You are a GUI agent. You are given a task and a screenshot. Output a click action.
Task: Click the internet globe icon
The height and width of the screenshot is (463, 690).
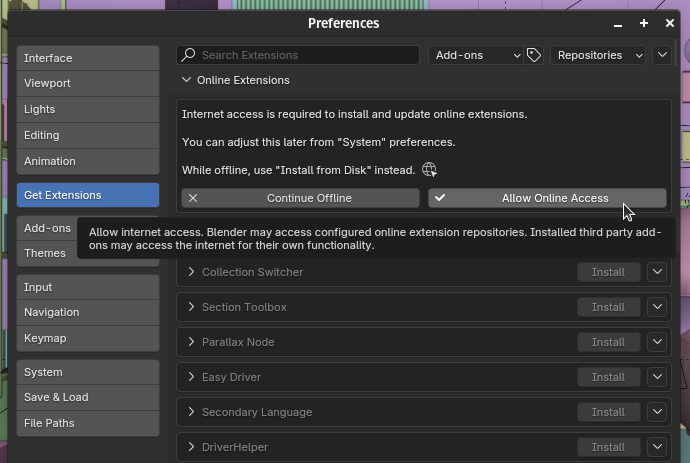click(x=429, y=170)
